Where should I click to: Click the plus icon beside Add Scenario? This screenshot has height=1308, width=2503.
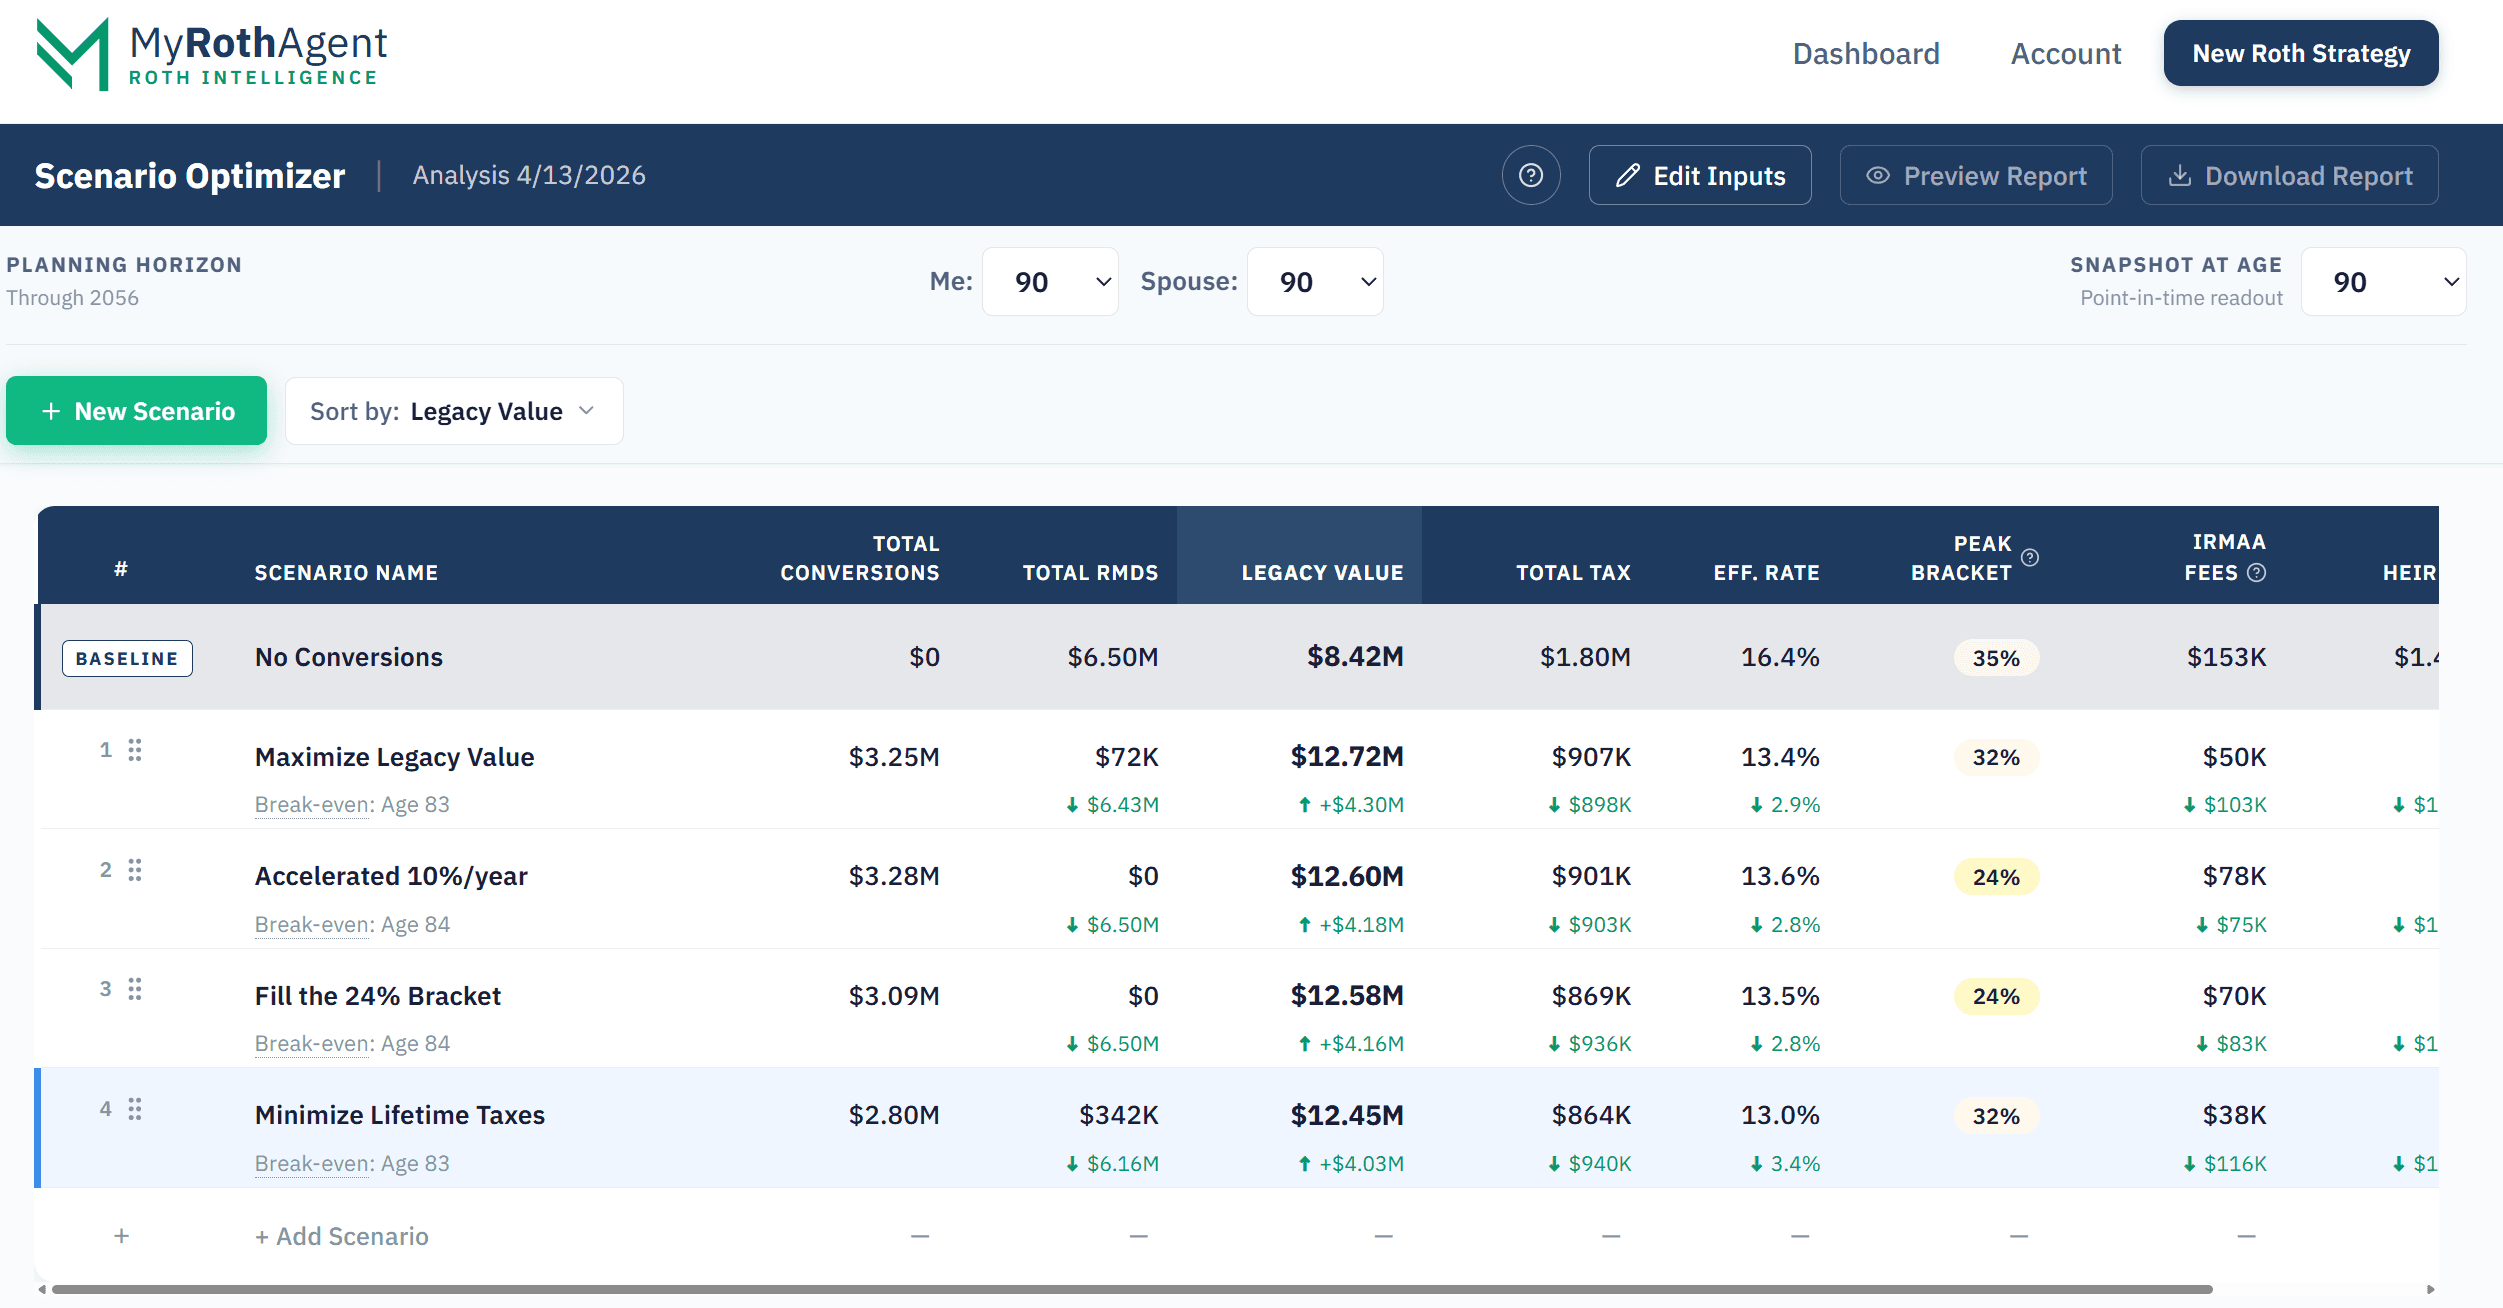tap(121, 1236)
